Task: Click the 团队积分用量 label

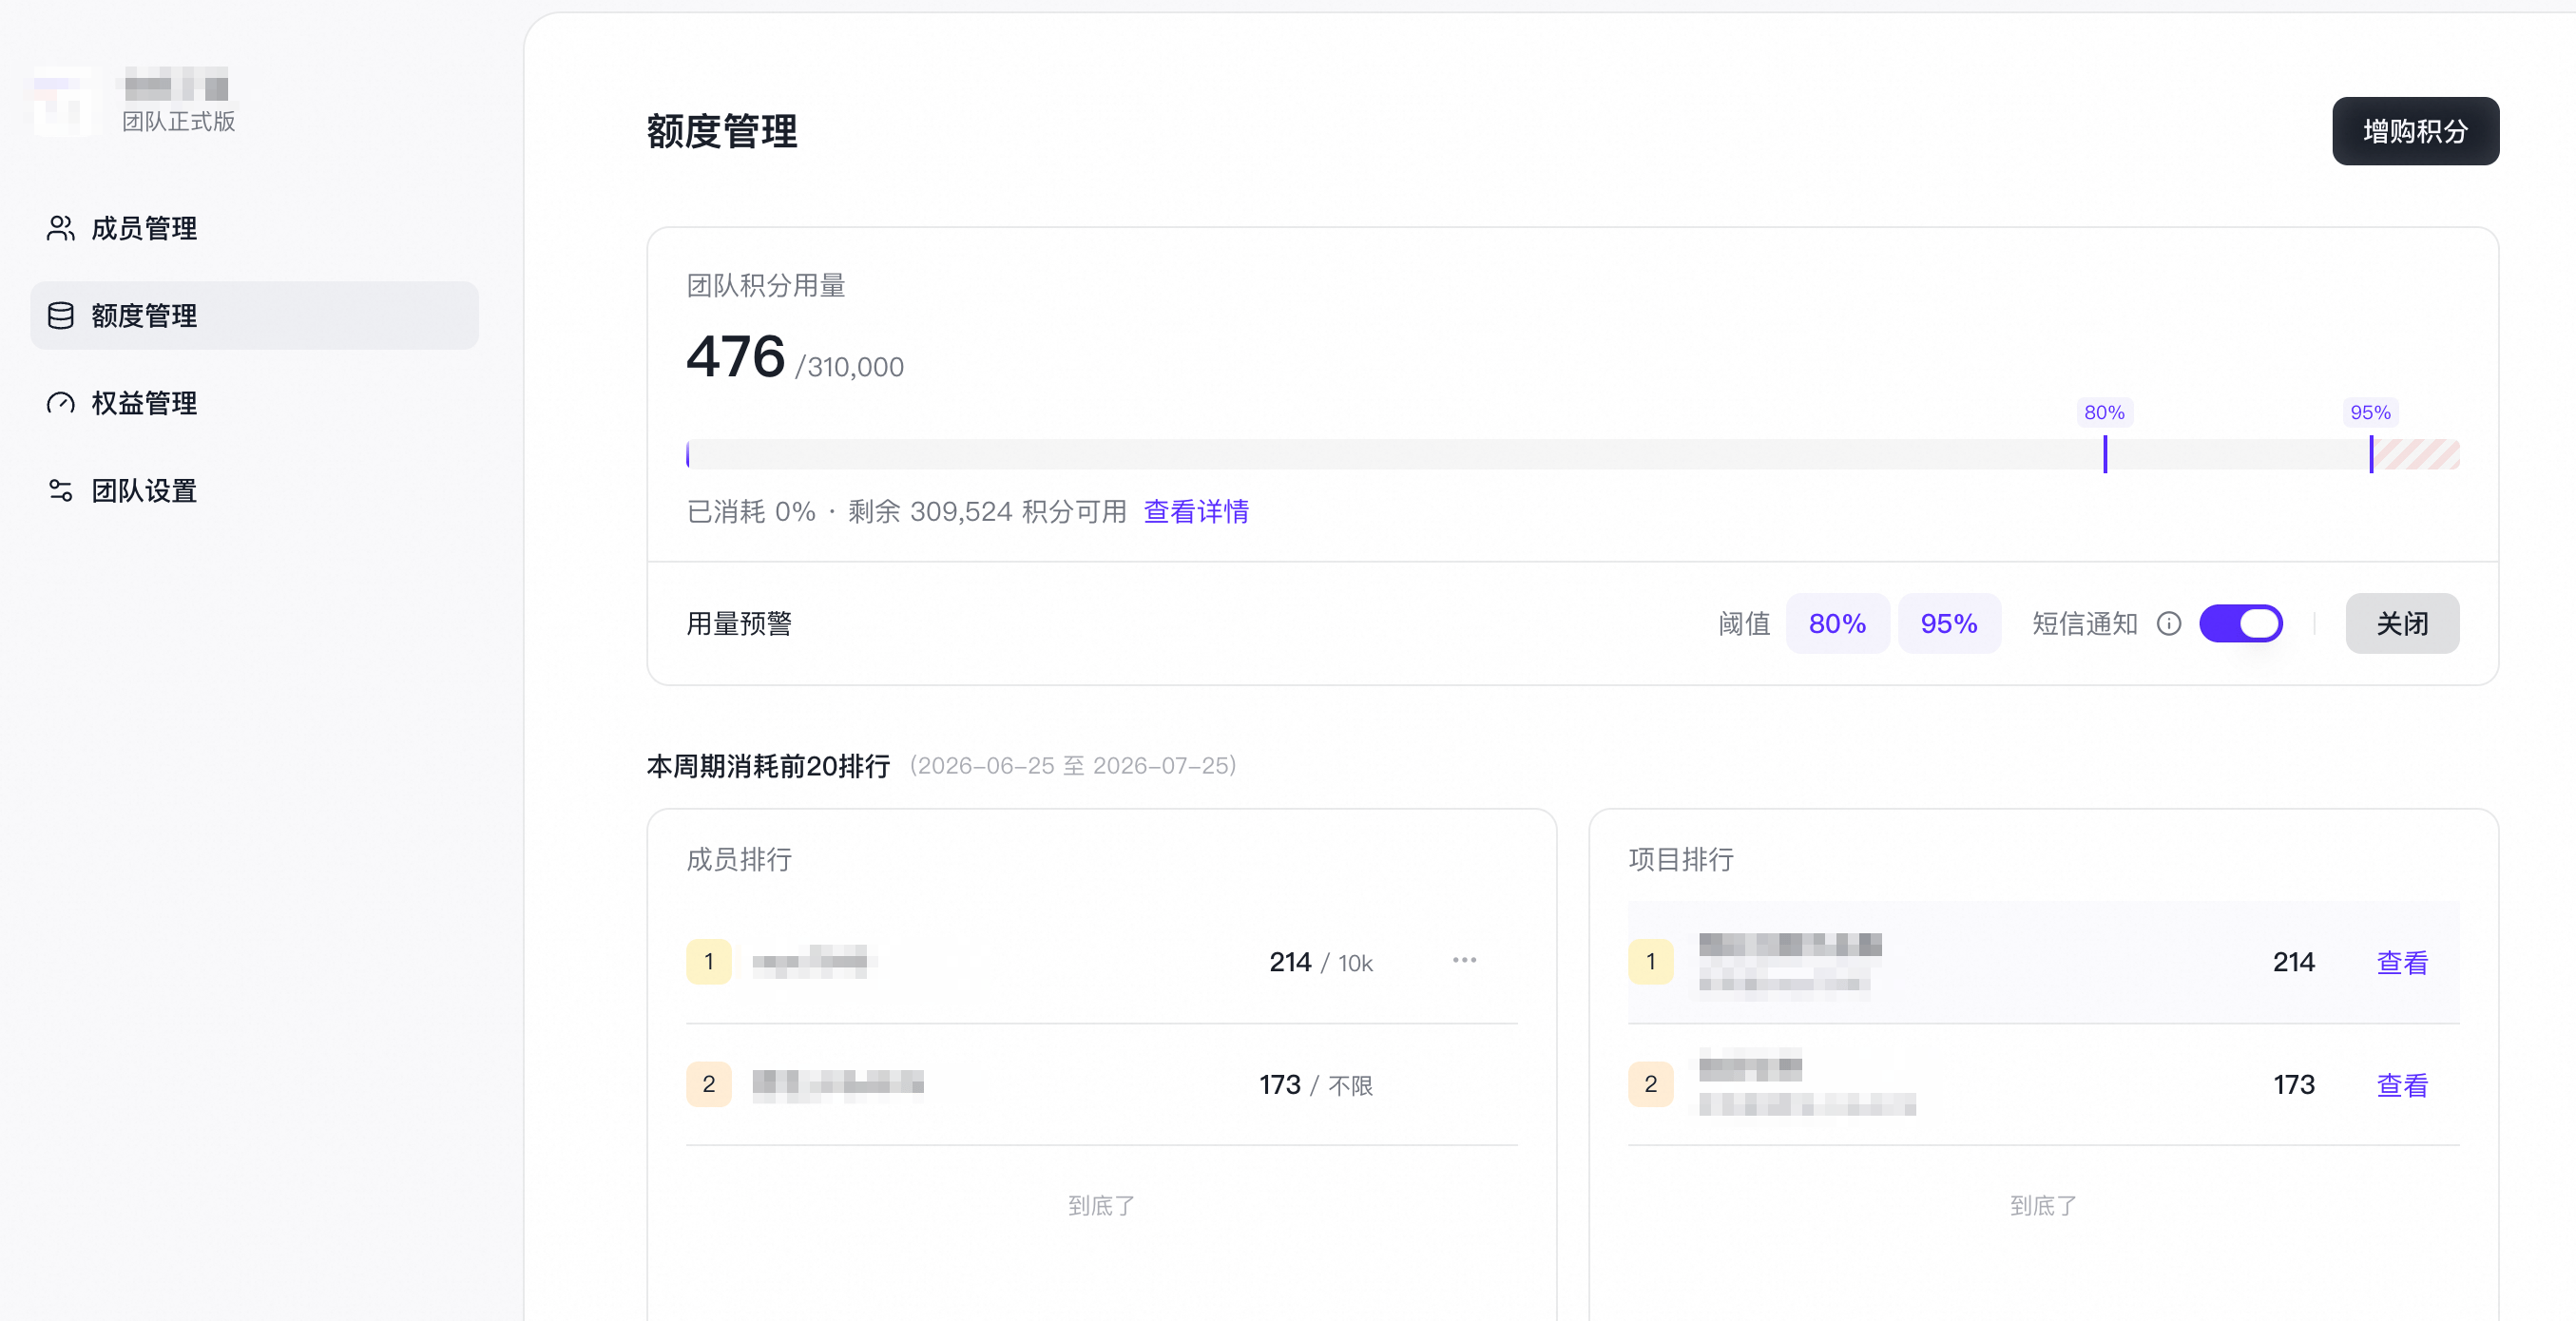Action: click(766, 286)
